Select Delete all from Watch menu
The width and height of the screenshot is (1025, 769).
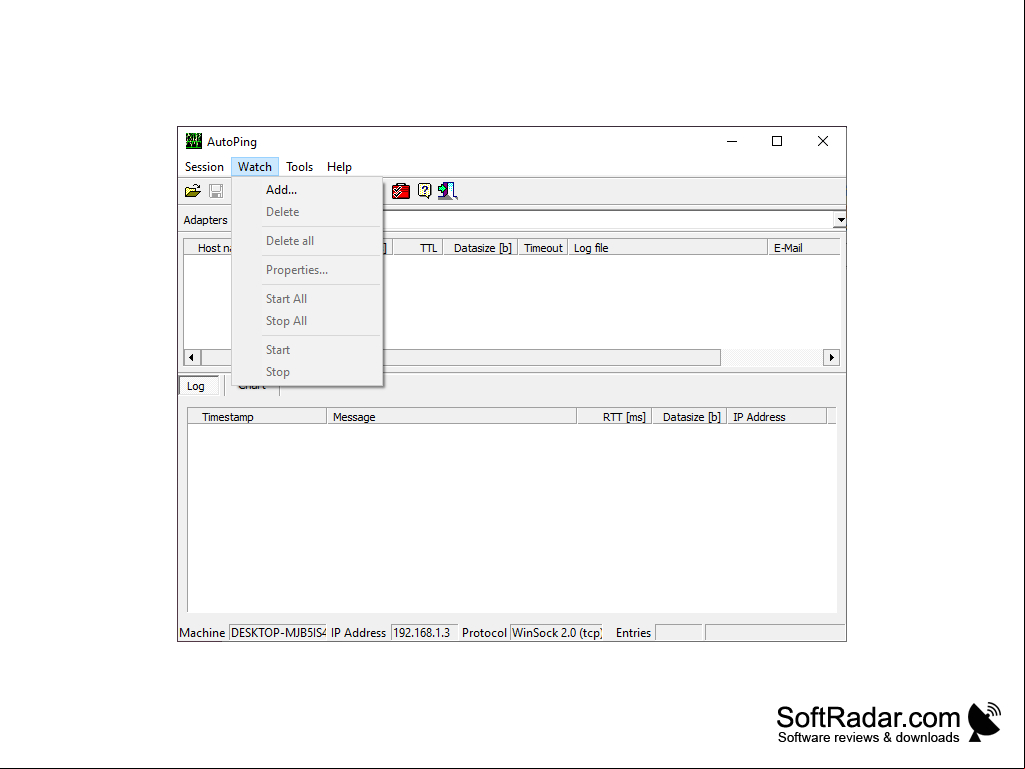click(307, 241)
